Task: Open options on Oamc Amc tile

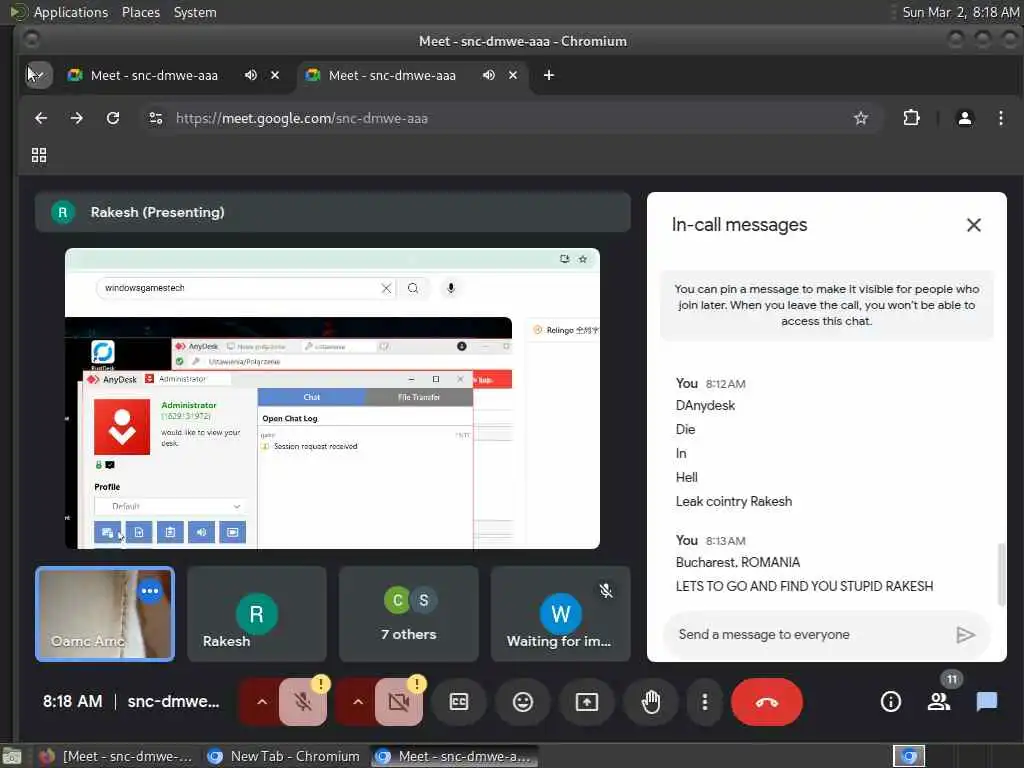Action: 150,591
